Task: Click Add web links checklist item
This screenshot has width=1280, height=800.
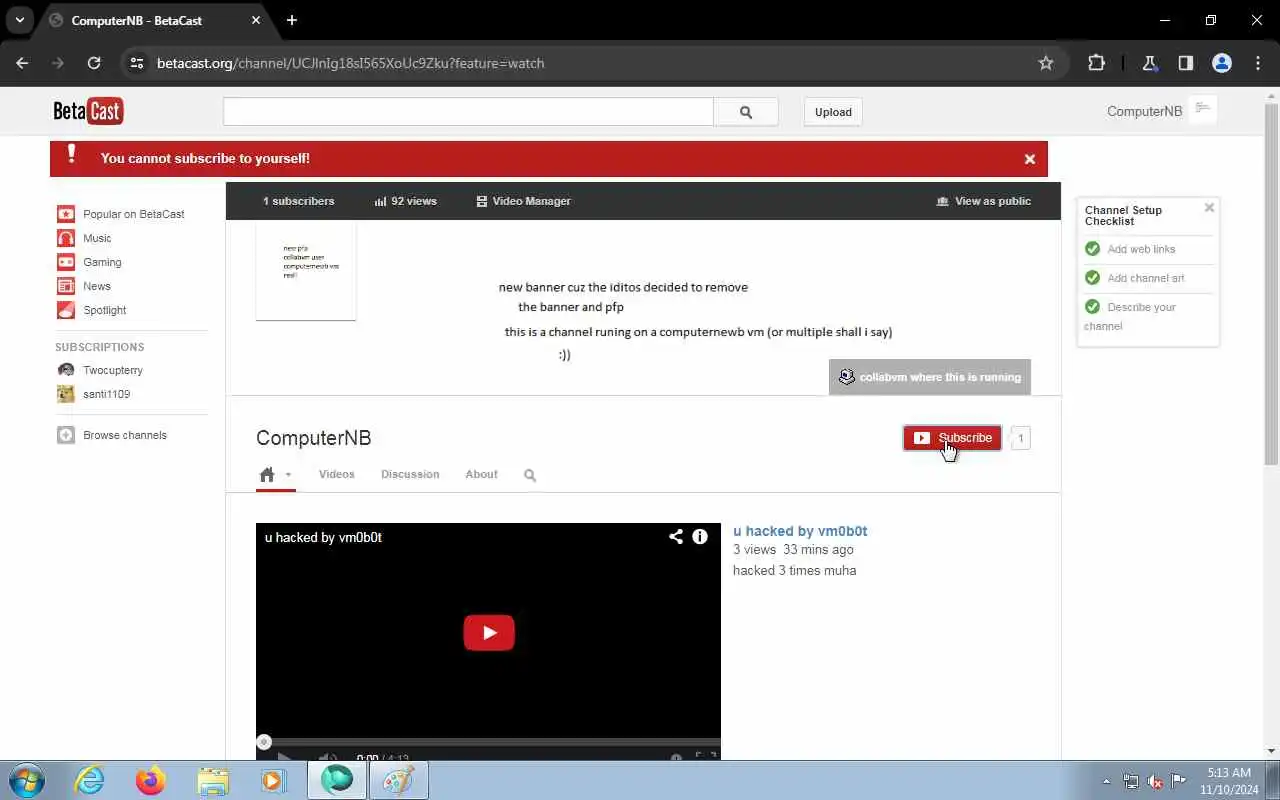Action: tap(1141, 249)
